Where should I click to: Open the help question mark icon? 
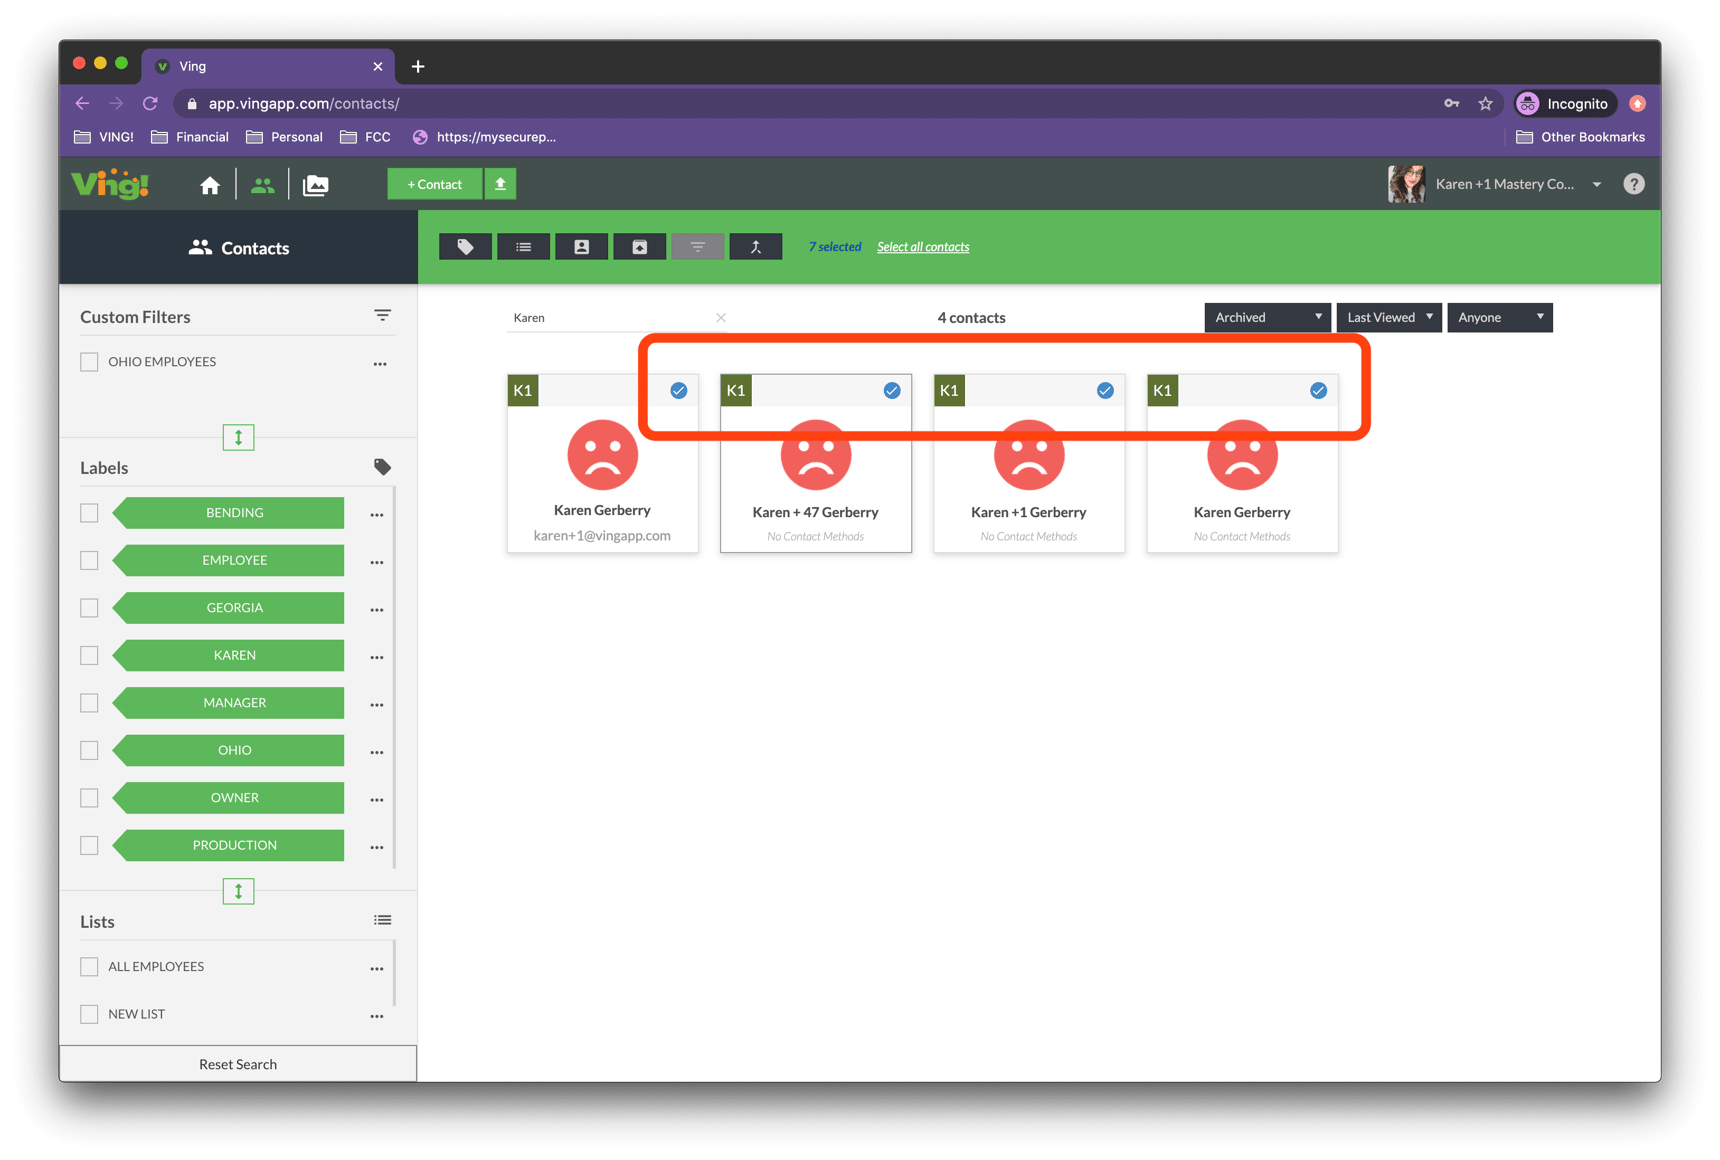click(1634, 184)
